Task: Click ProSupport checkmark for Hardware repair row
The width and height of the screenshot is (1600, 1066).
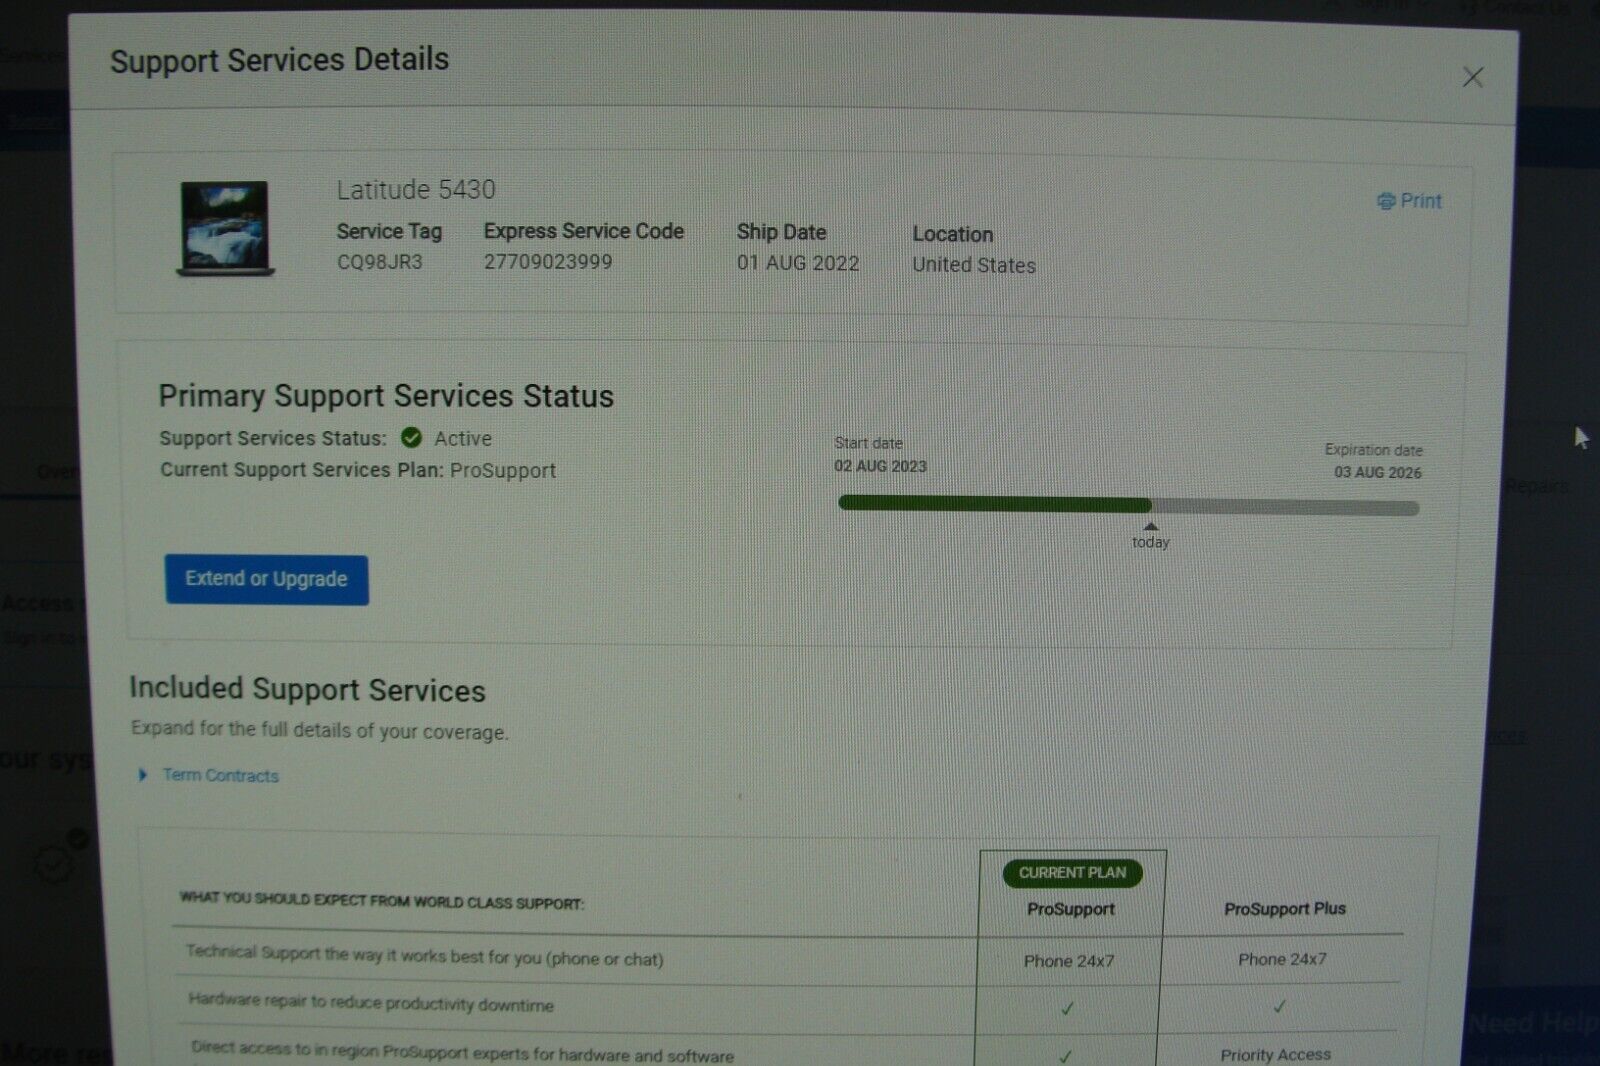Action: [1067, 1008]
